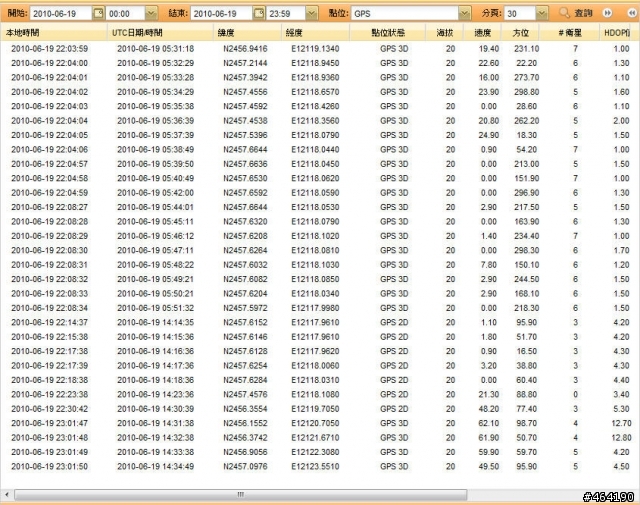Select latitude cell N2457.5972

click(245, 308)
